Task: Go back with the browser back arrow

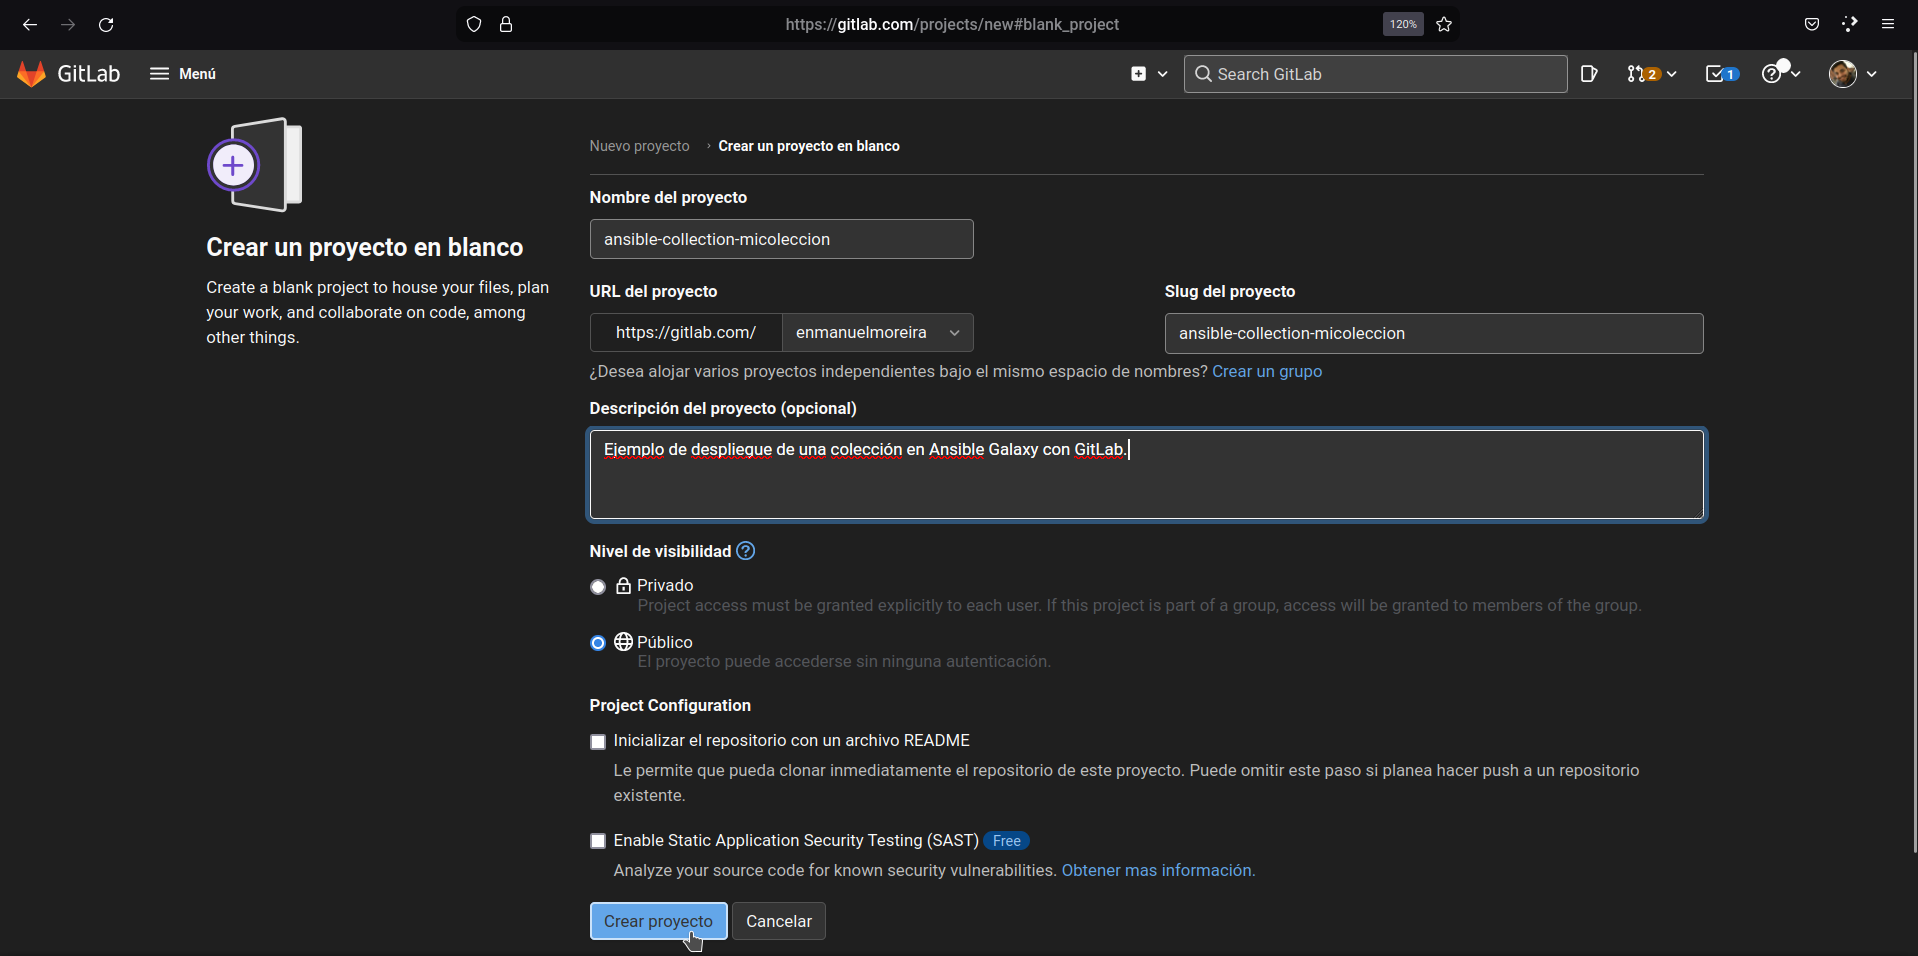Action: (30, 24)
